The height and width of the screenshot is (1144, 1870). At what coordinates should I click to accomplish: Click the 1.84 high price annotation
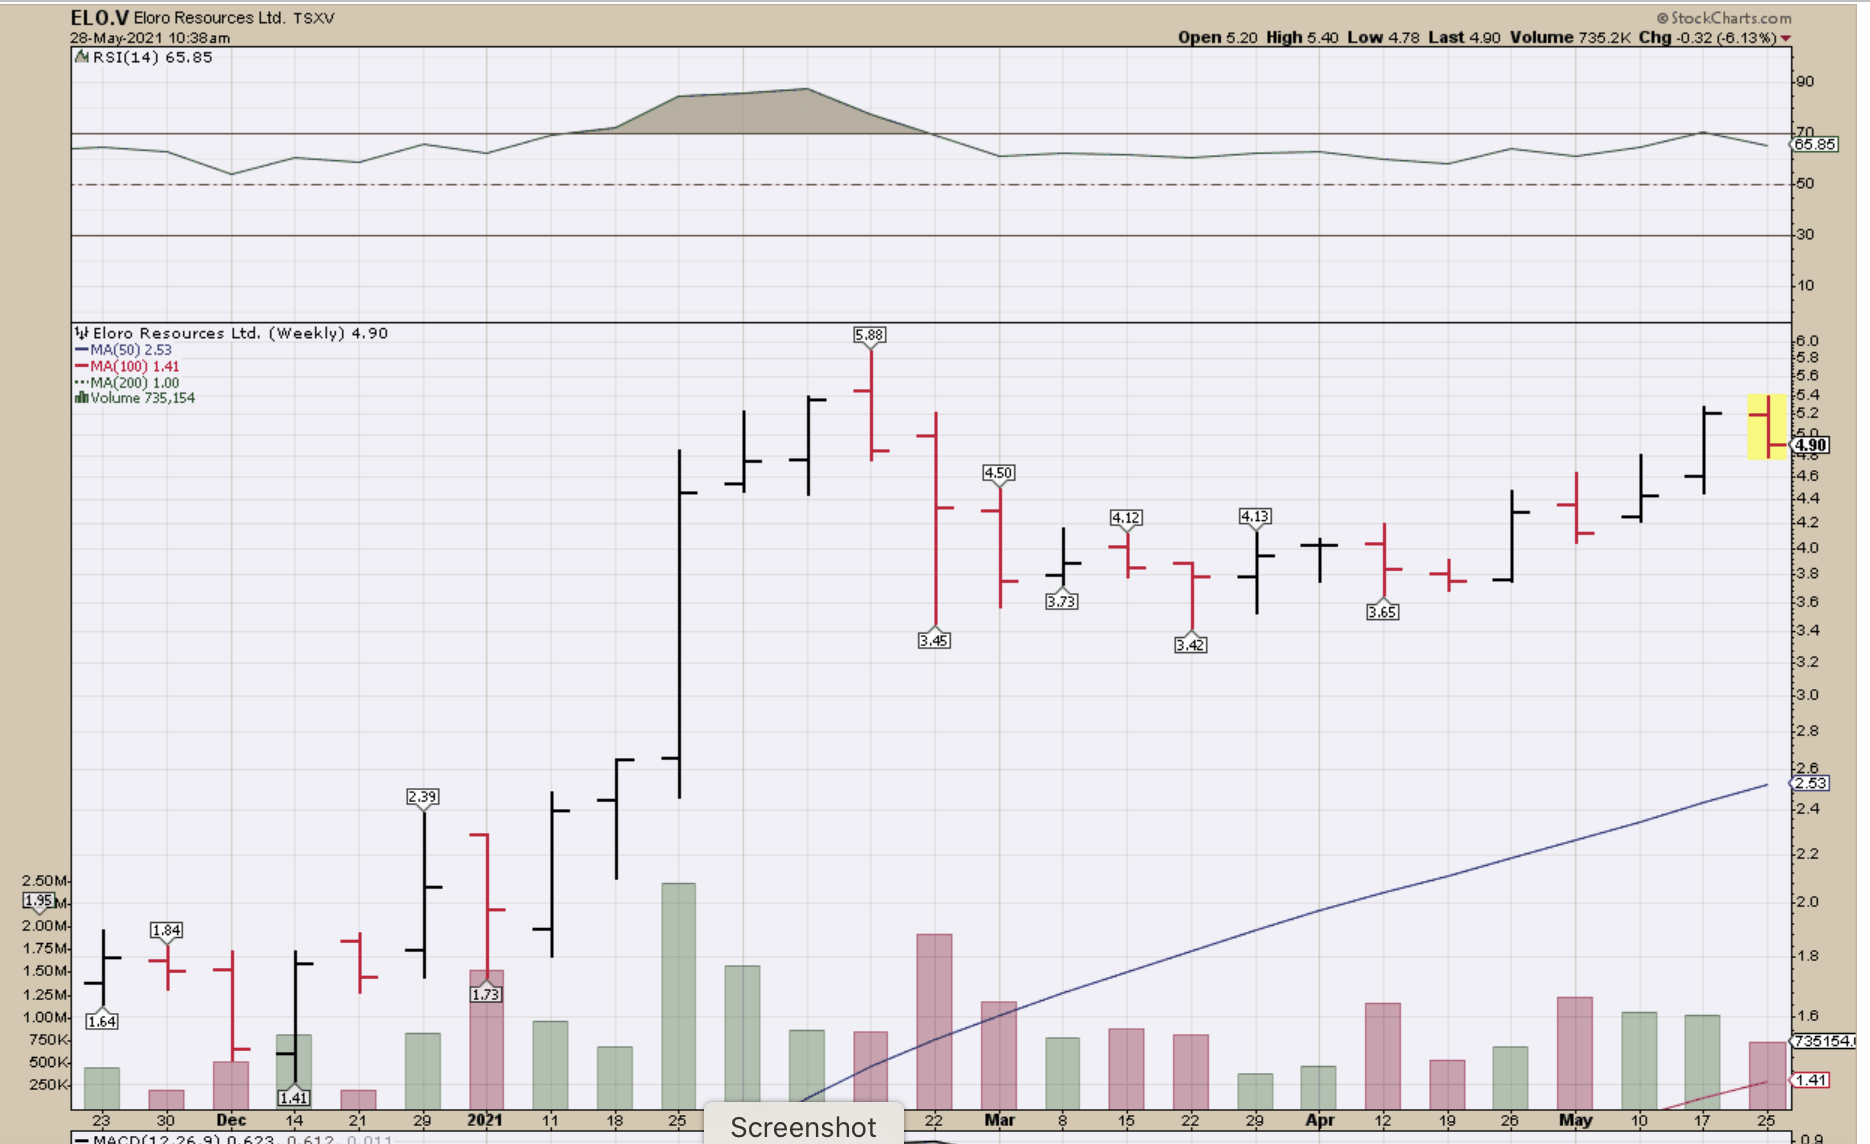point(166,930)
